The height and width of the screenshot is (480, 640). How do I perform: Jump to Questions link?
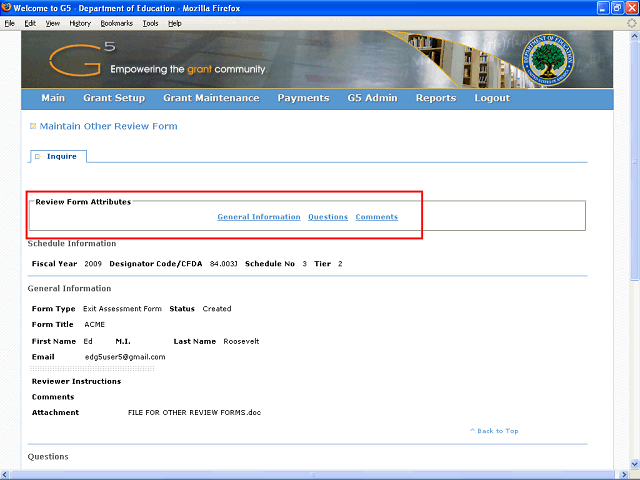(328, 217)
